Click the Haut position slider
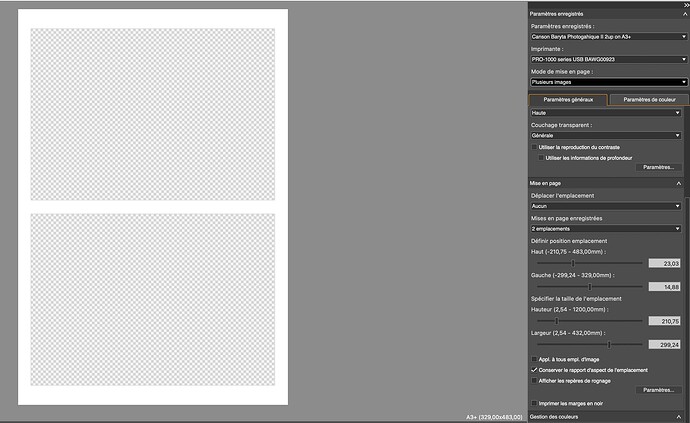The image size is (690, 423). 586,263
